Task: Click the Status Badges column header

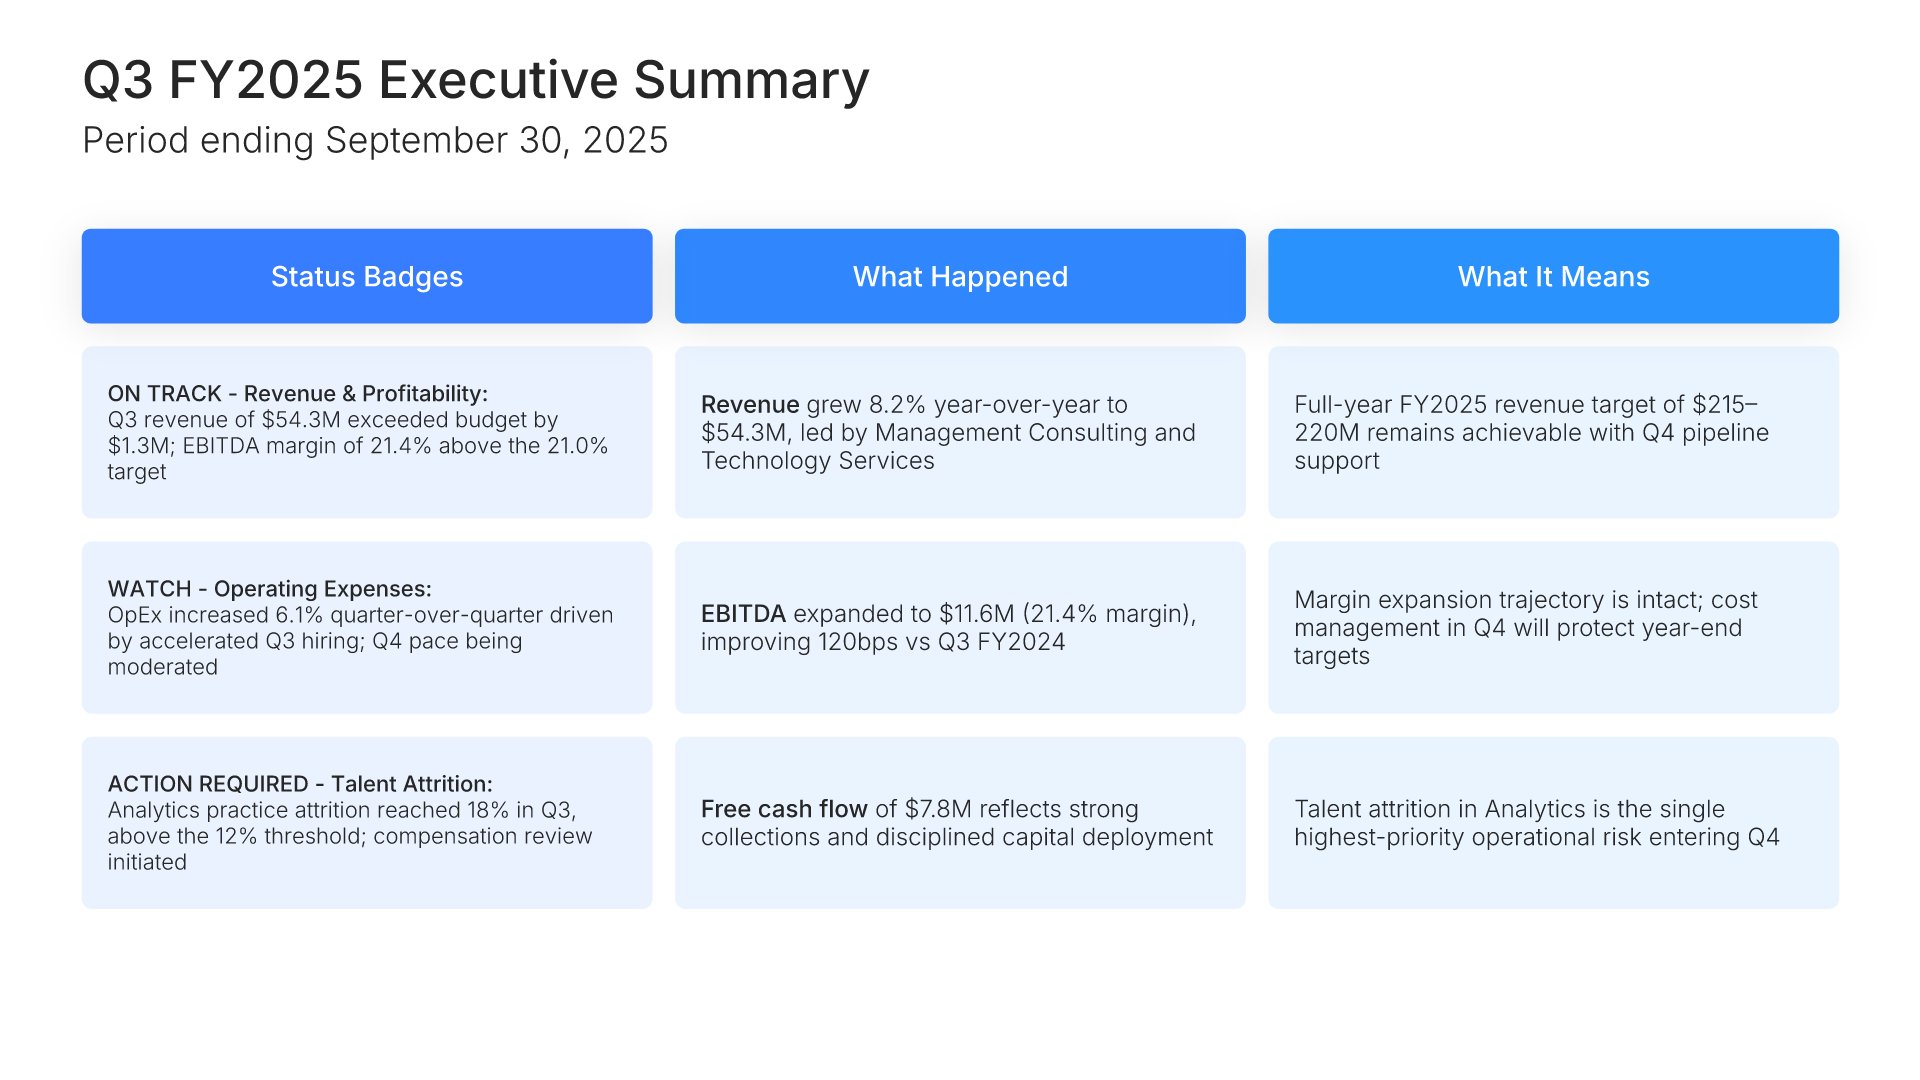Action: (367, 276)
